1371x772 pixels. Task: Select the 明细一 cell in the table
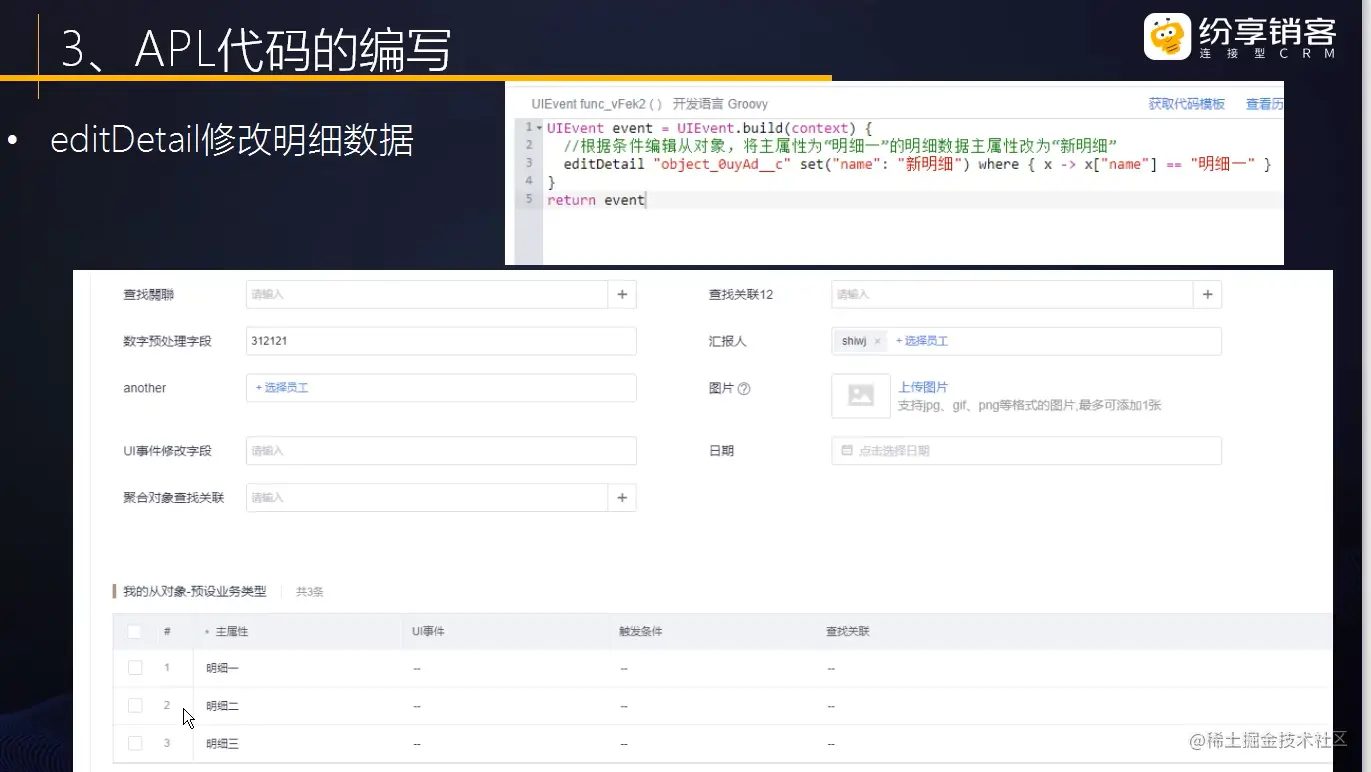pos(223,668)
